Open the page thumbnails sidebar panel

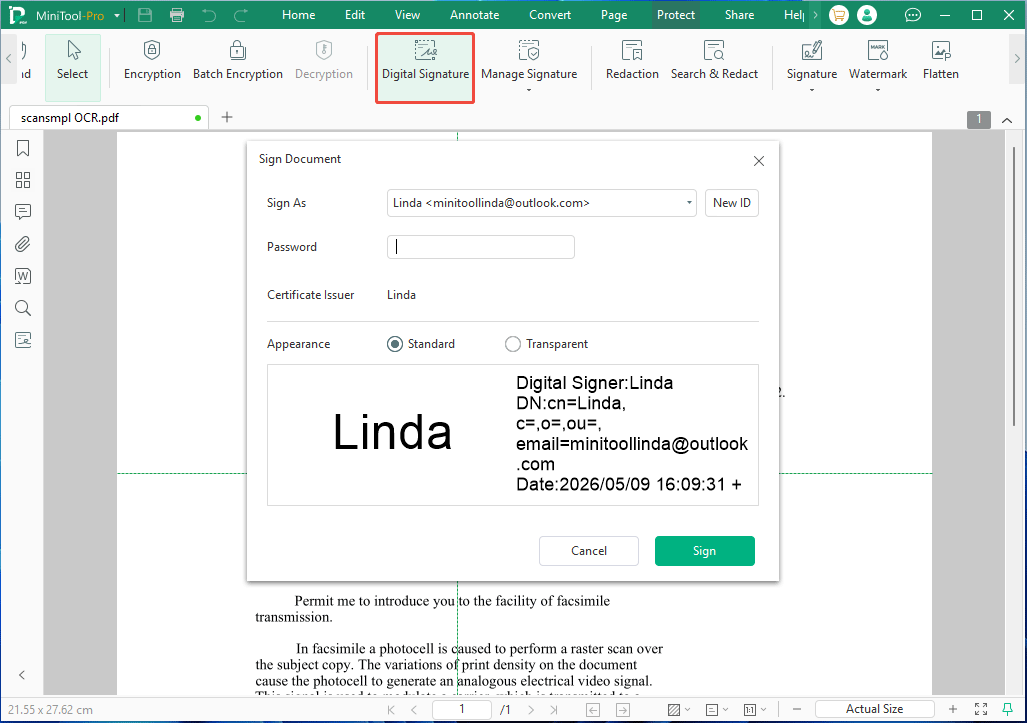pos(23,180)
